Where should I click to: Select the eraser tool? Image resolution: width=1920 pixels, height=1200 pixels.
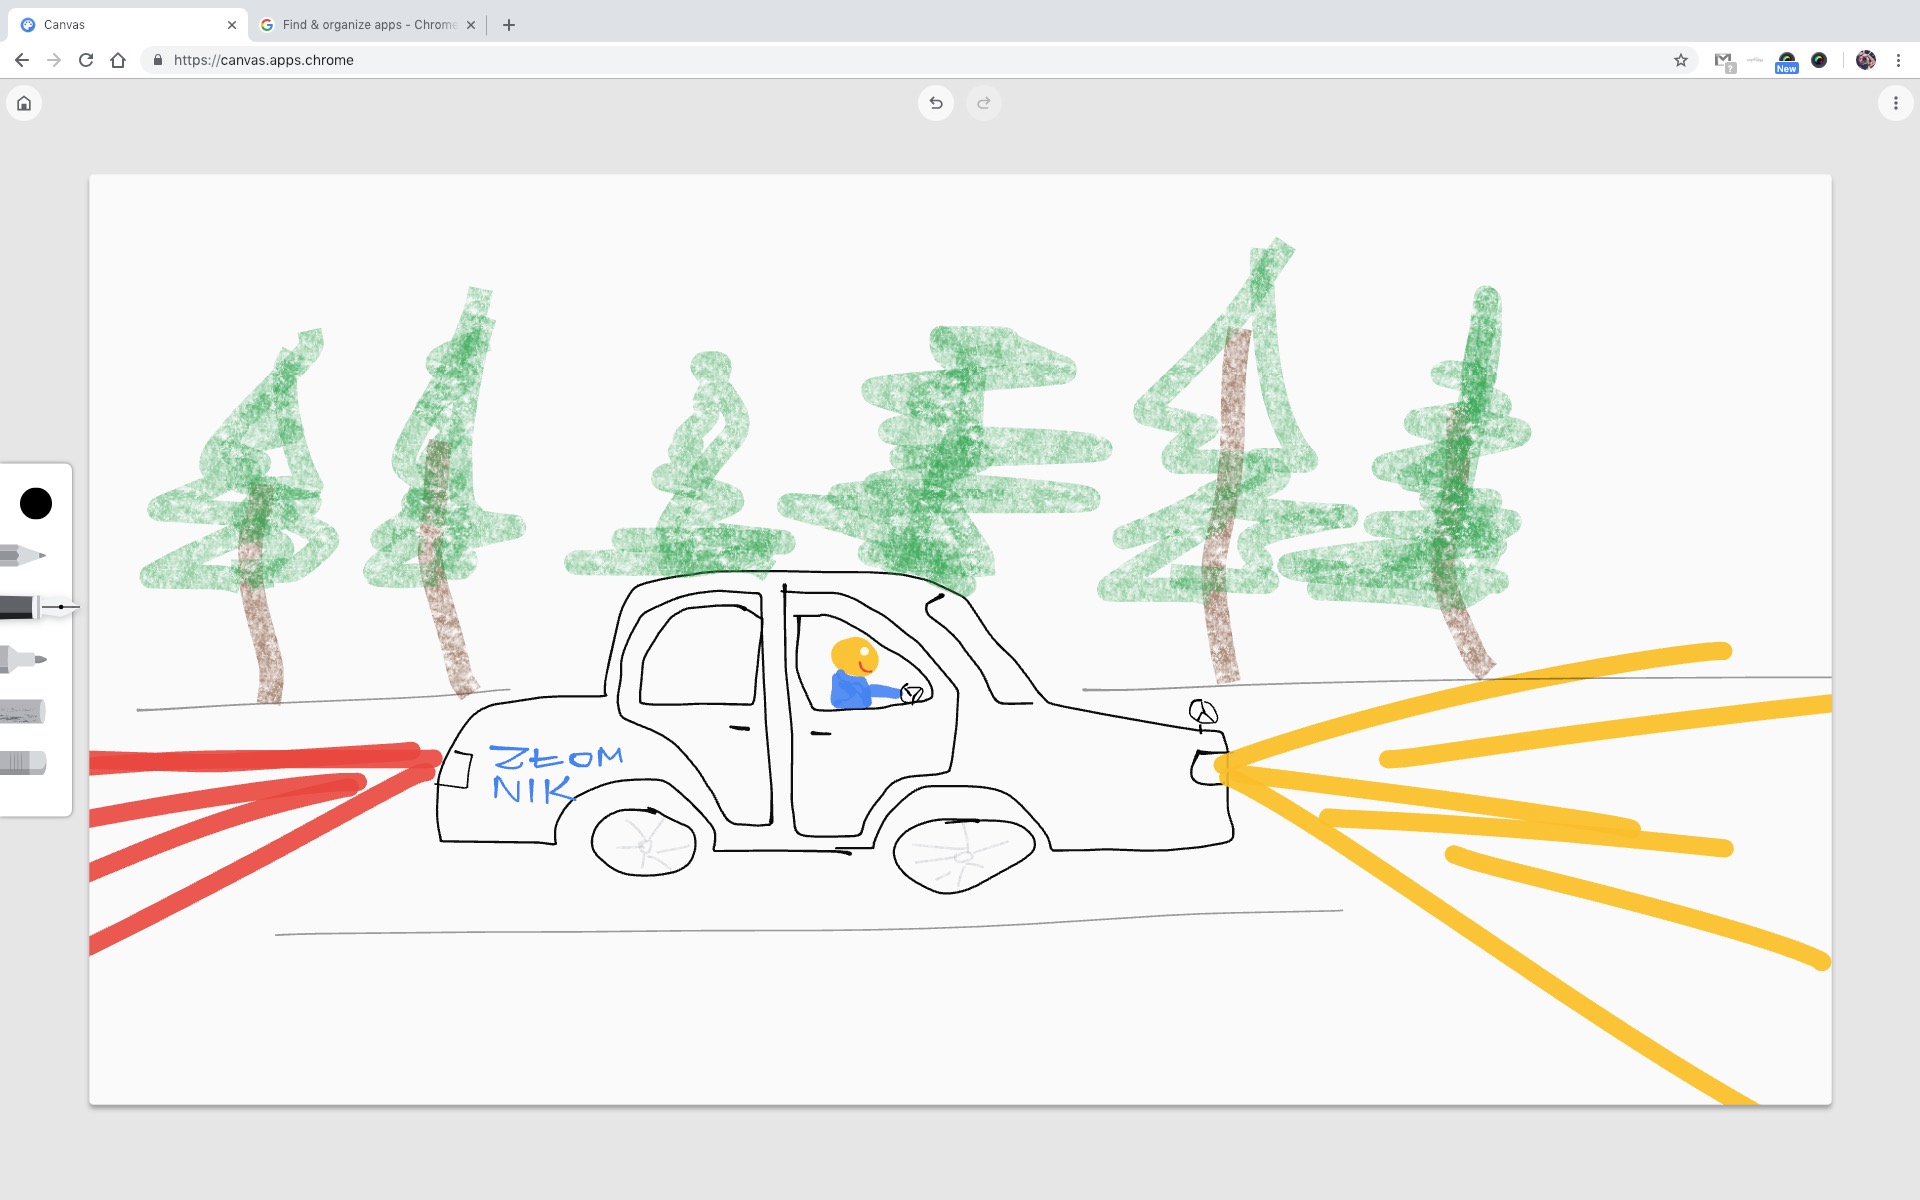click(x=23, y=763)
